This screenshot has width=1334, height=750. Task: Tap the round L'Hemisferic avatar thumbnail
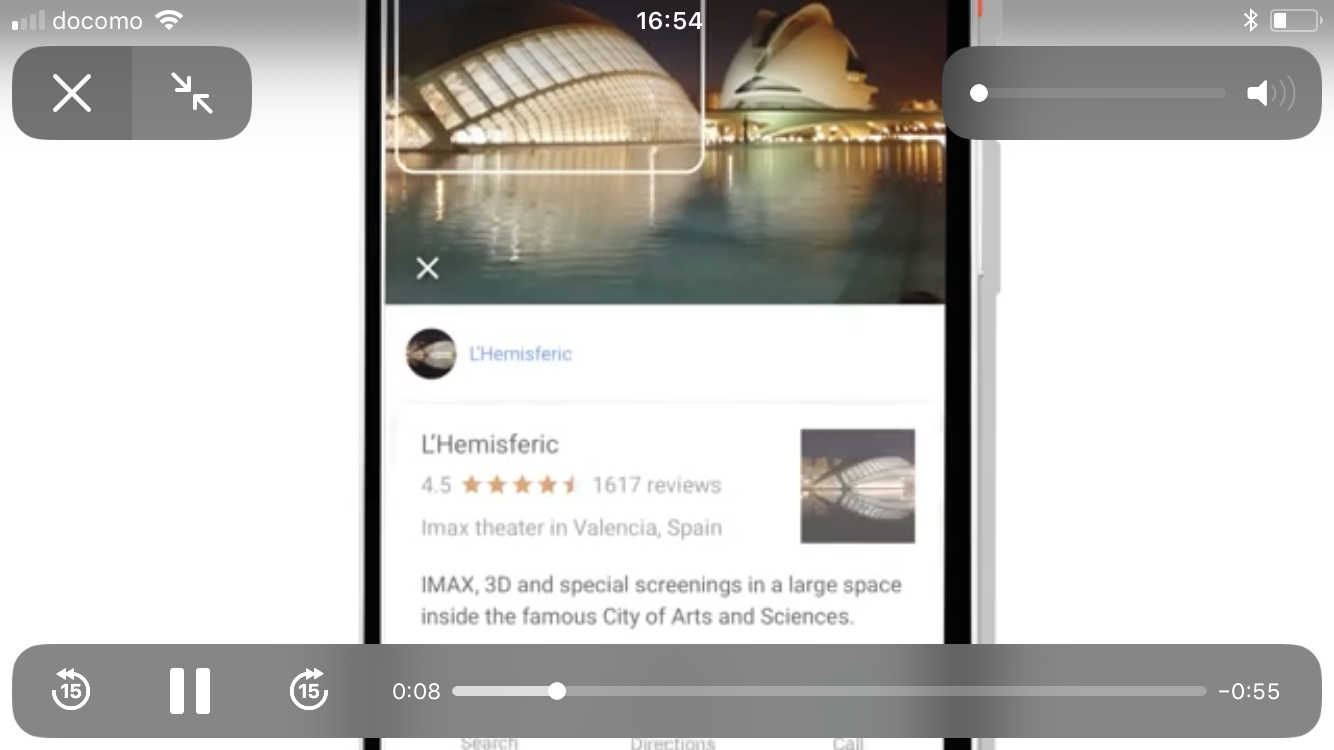point(431,354)
